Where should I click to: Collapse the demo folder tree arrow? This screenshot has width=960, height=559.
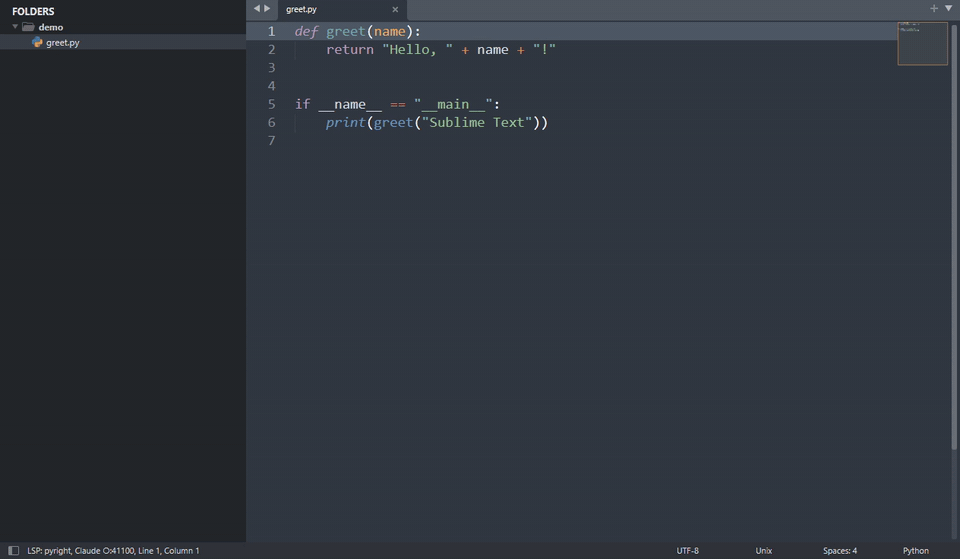pyautogui.click(x=15, y=27)
